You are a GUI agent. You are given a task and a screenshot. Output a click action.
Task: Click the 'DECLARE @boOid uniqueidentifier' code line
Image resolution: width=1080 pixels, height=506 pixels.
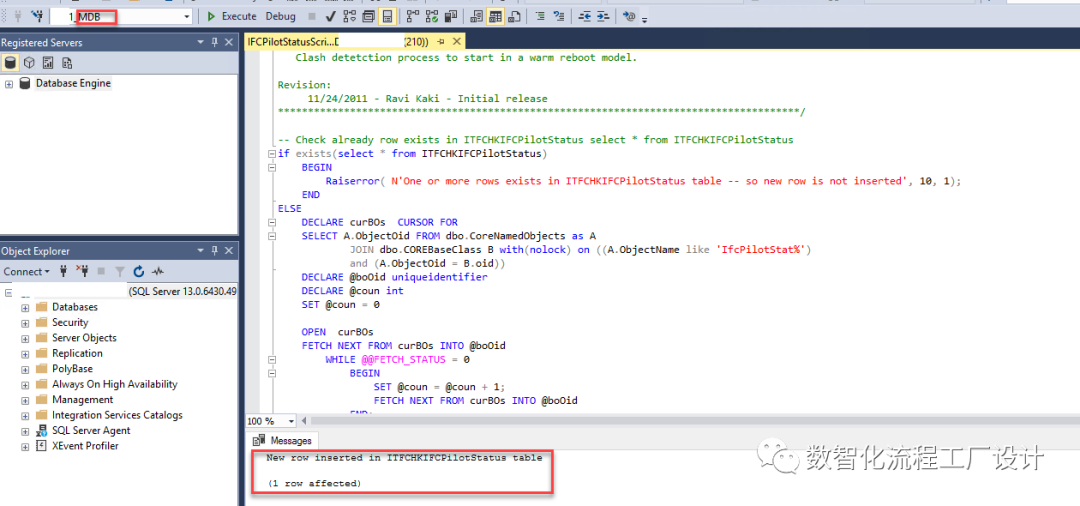point(394,277)
